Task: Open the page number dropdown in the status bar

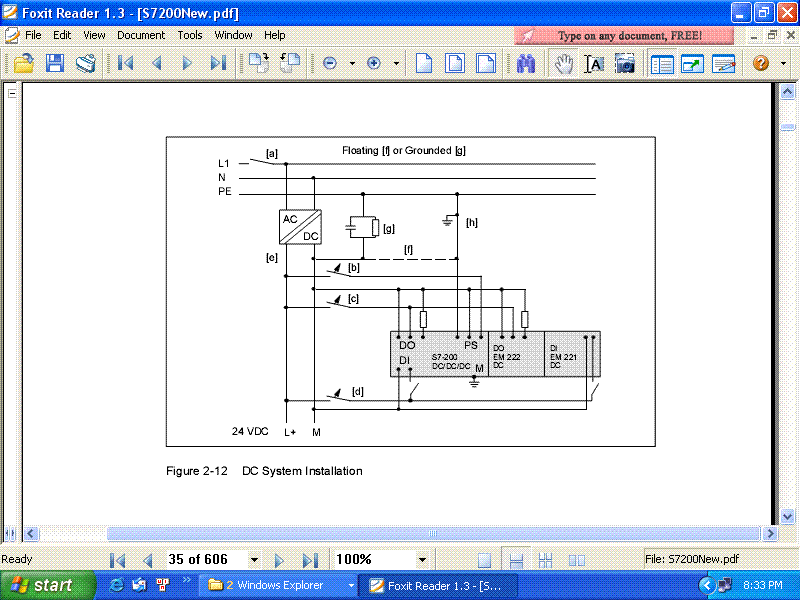Action: (253, 560)
